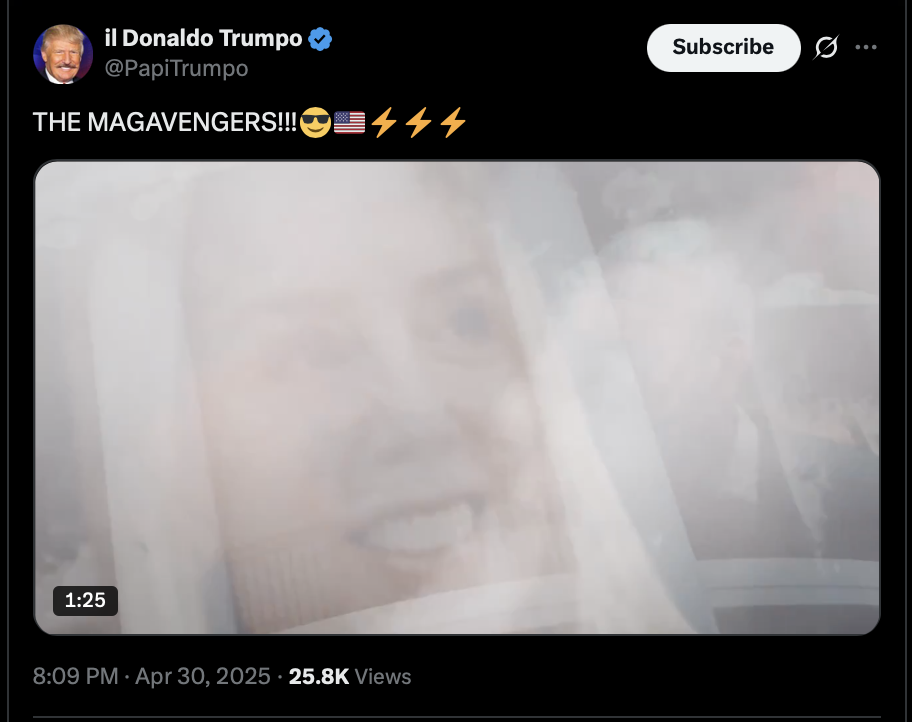Click the blue verified checkmark badge

pos(320,39)
